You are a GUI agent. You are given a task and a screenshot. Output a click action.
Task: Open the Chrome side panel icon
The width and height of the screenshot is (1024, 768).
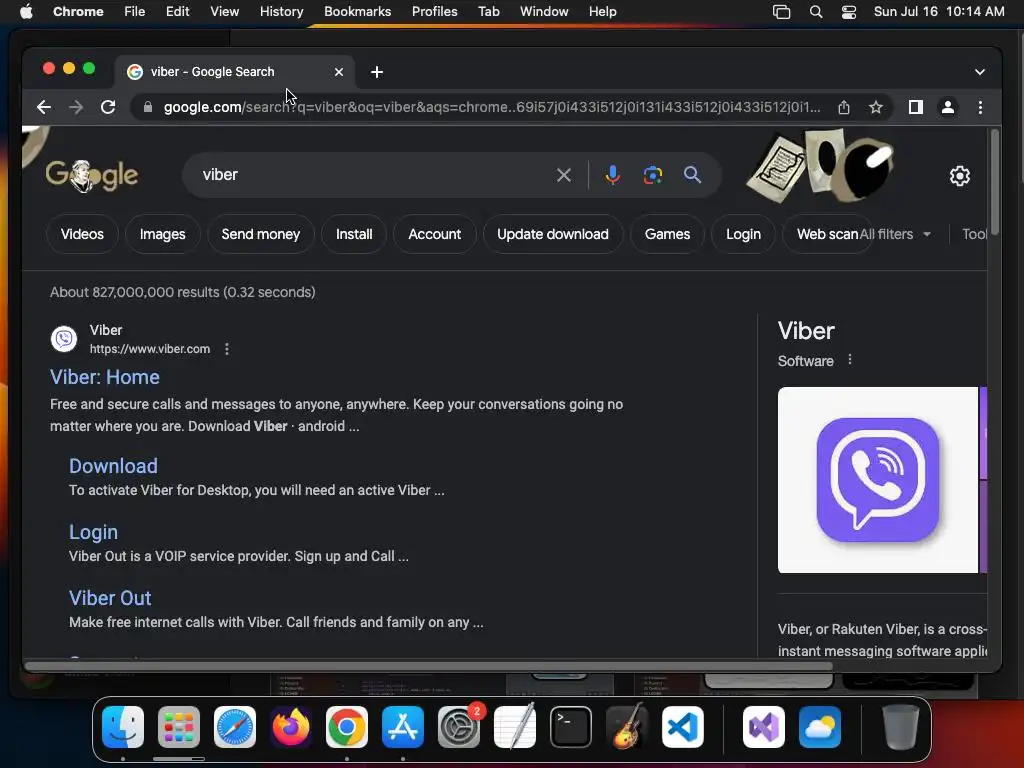click(916, 107)
